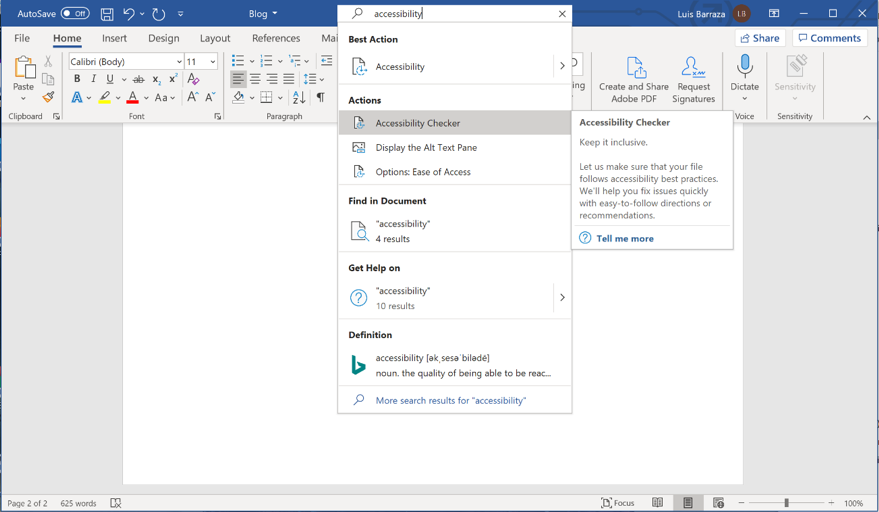Click Request Signatures button
The height and width of the screenshot is (512, 879).
[693, 80]
